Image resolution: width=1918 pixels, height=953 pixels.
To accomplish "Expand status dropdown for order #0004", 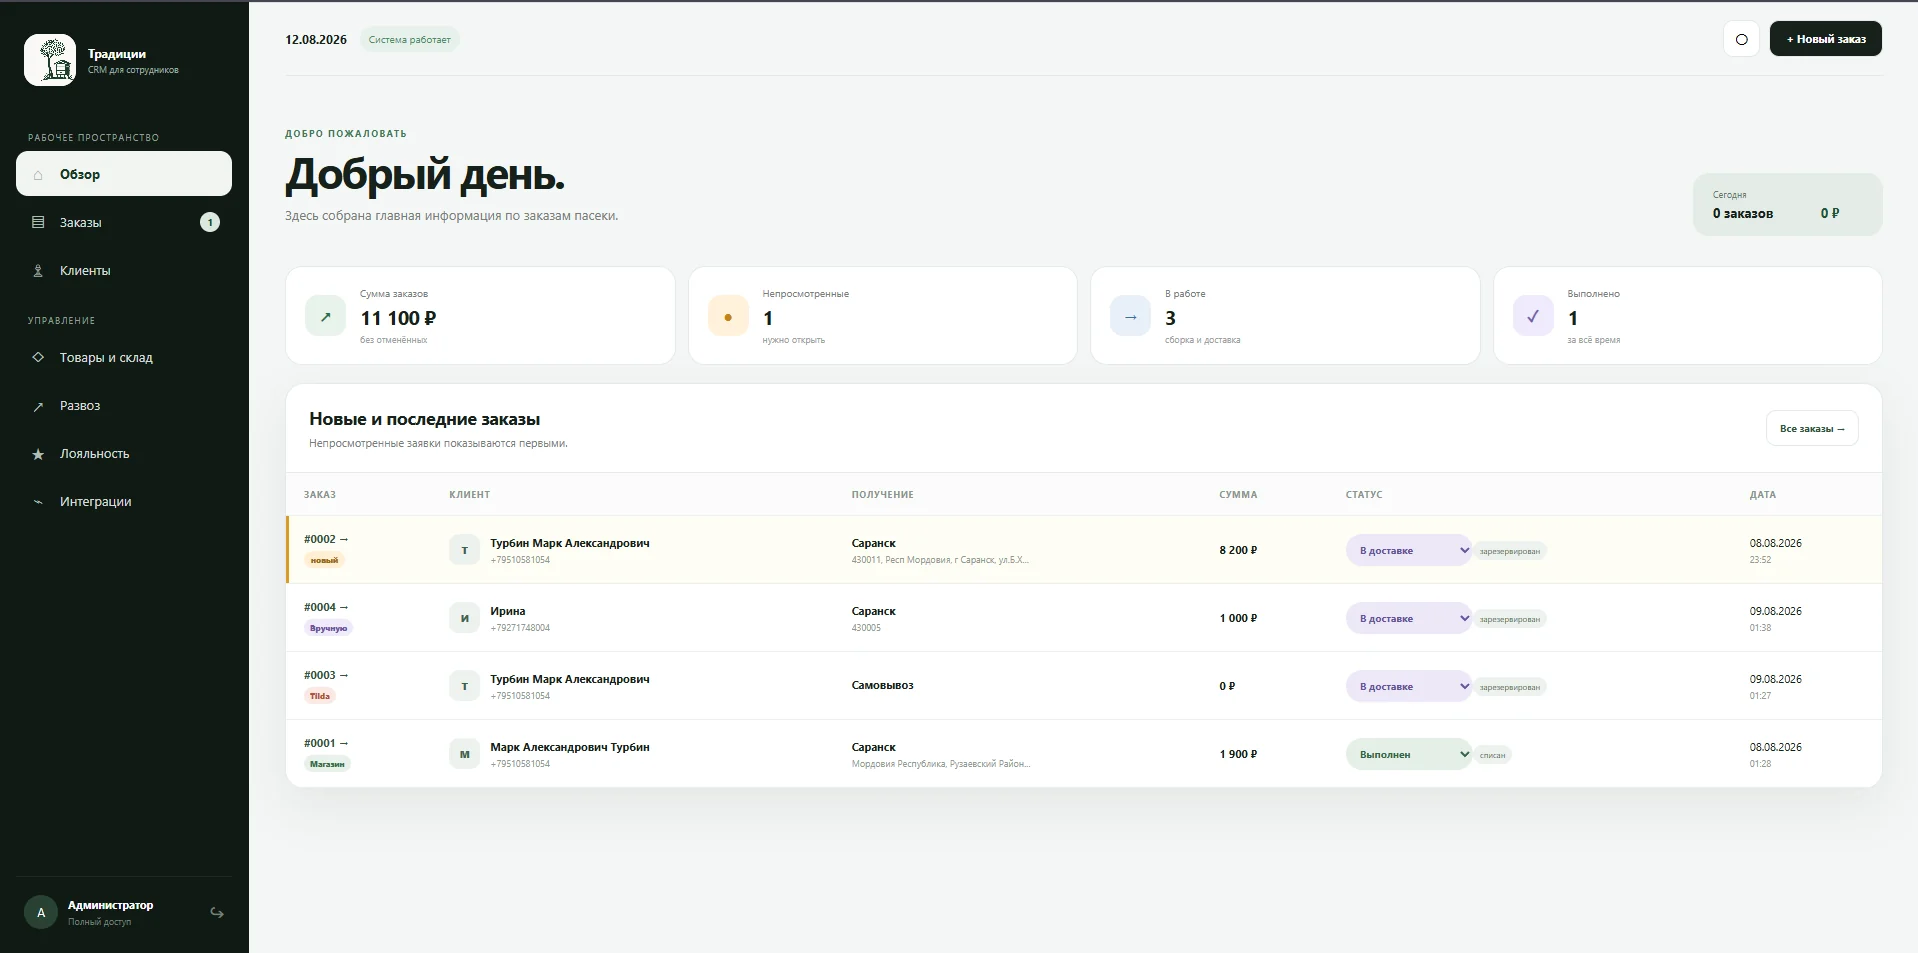I will point(1408,618).
